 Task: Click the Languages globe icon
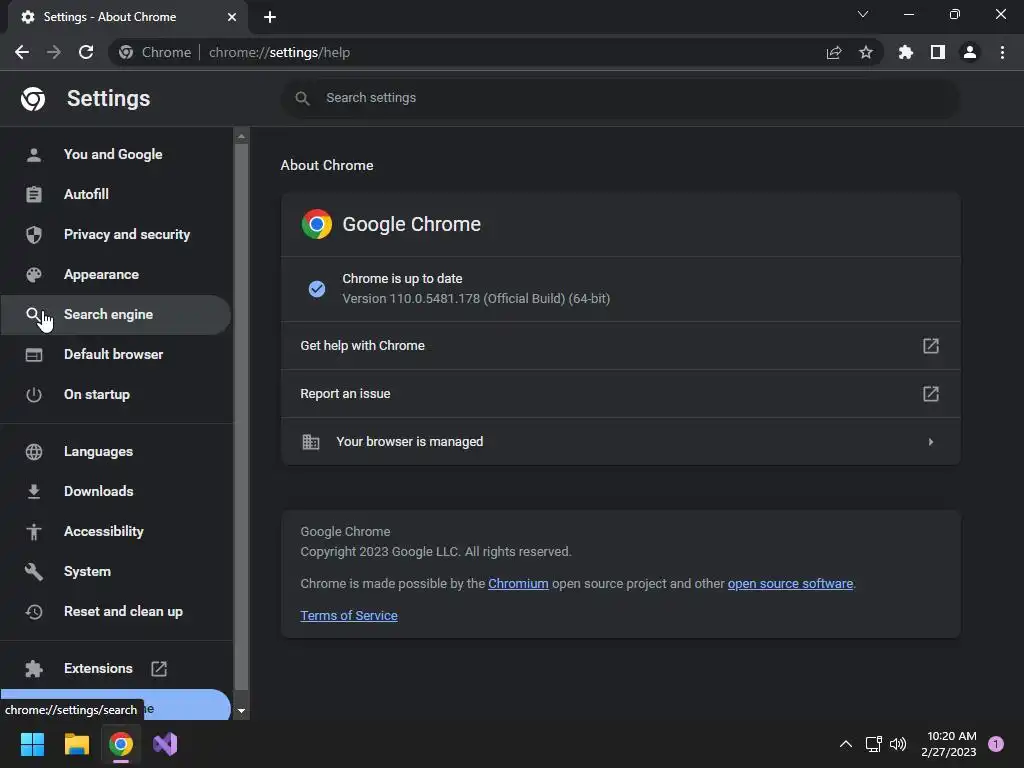pyautogui.click(x=34, y=452)
